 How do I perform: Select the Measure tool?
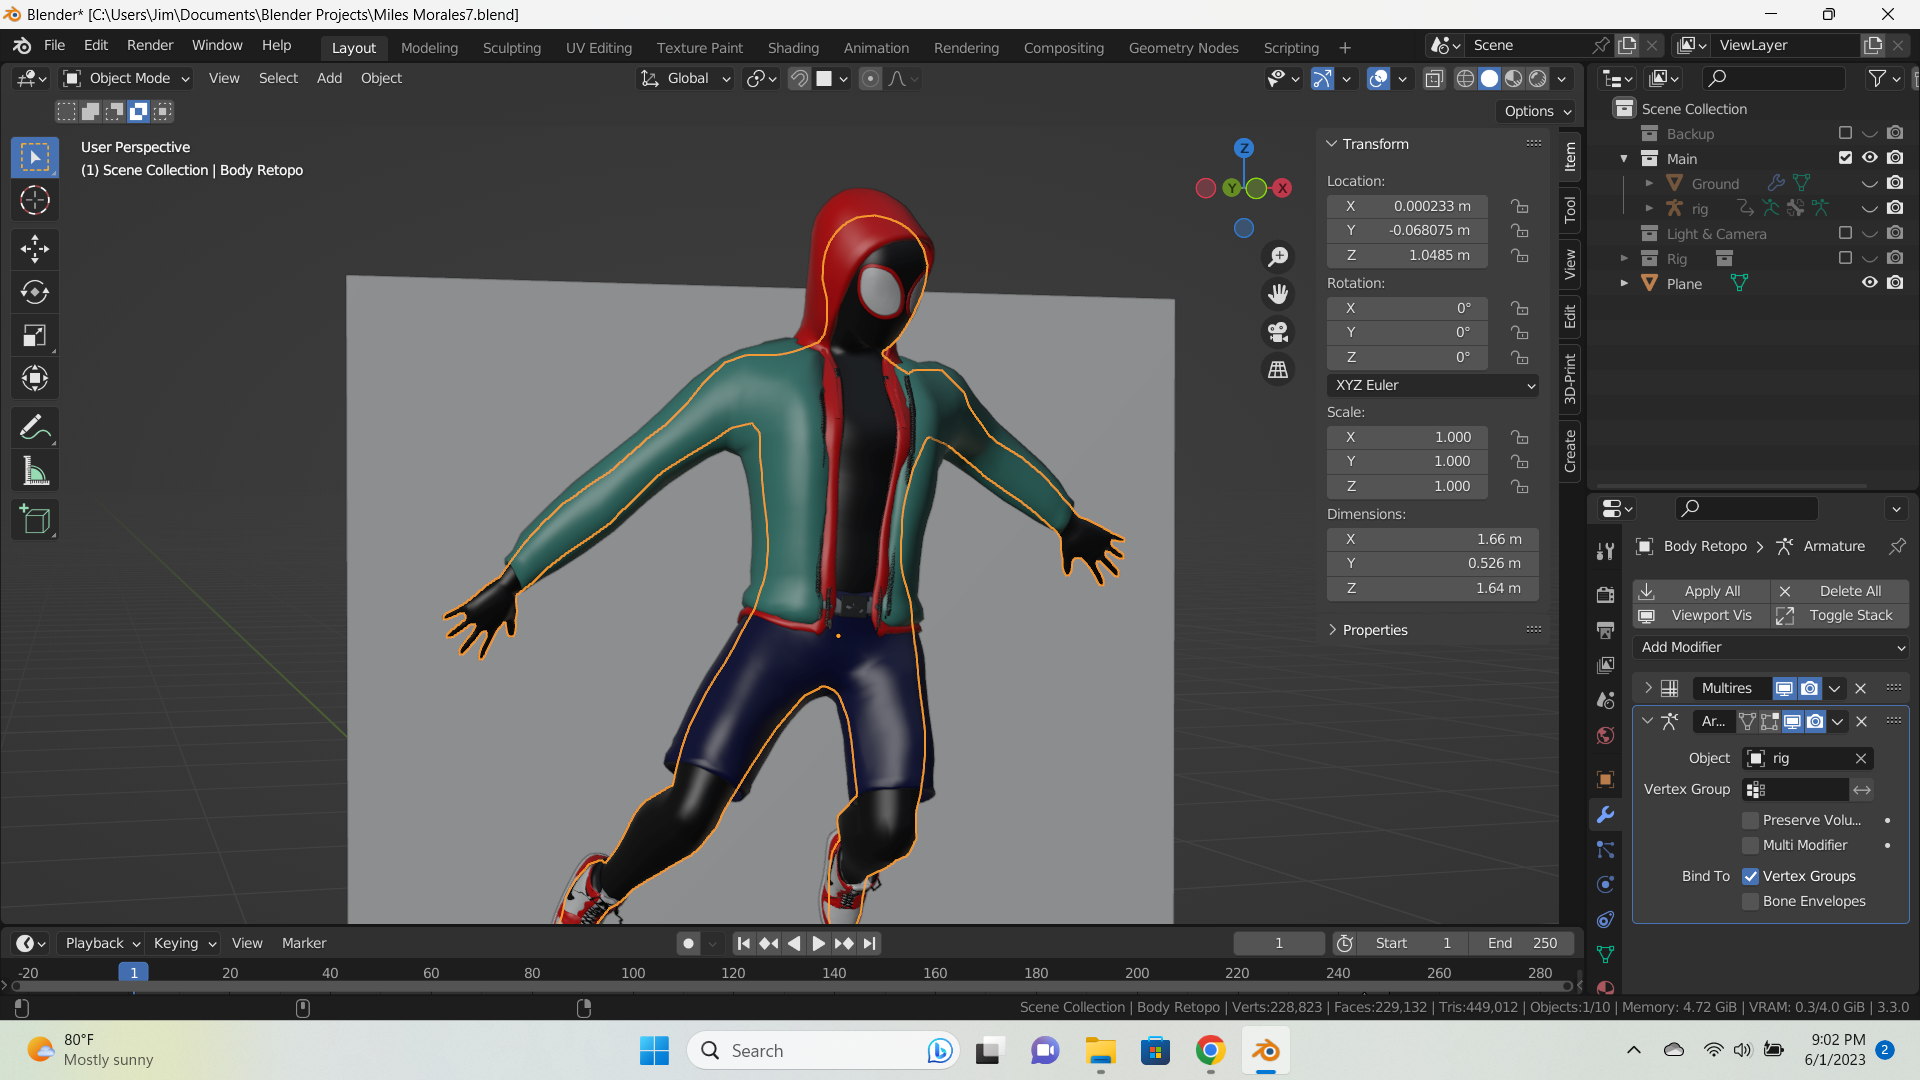pyautogui.click(x=35, y=472)
